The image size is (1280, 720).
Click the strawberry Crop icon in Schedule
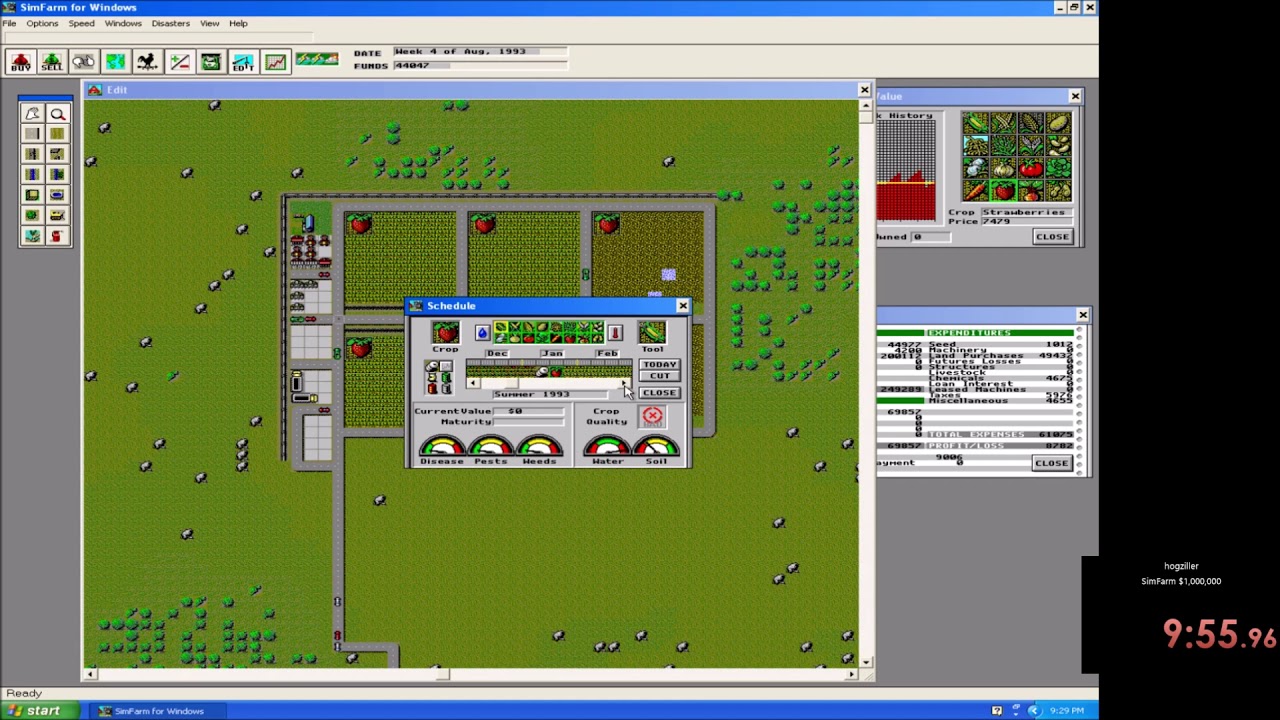click(446, 332)
